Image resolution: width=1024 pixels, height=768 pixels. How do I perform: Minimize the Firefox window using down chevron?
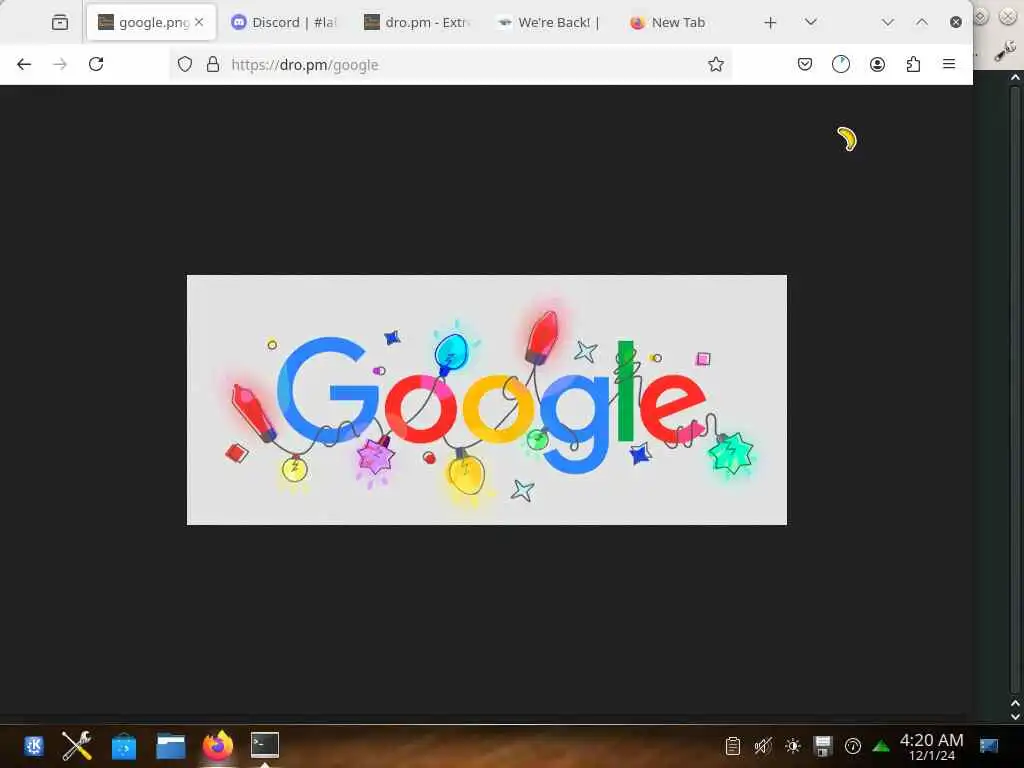pos(888,22)
